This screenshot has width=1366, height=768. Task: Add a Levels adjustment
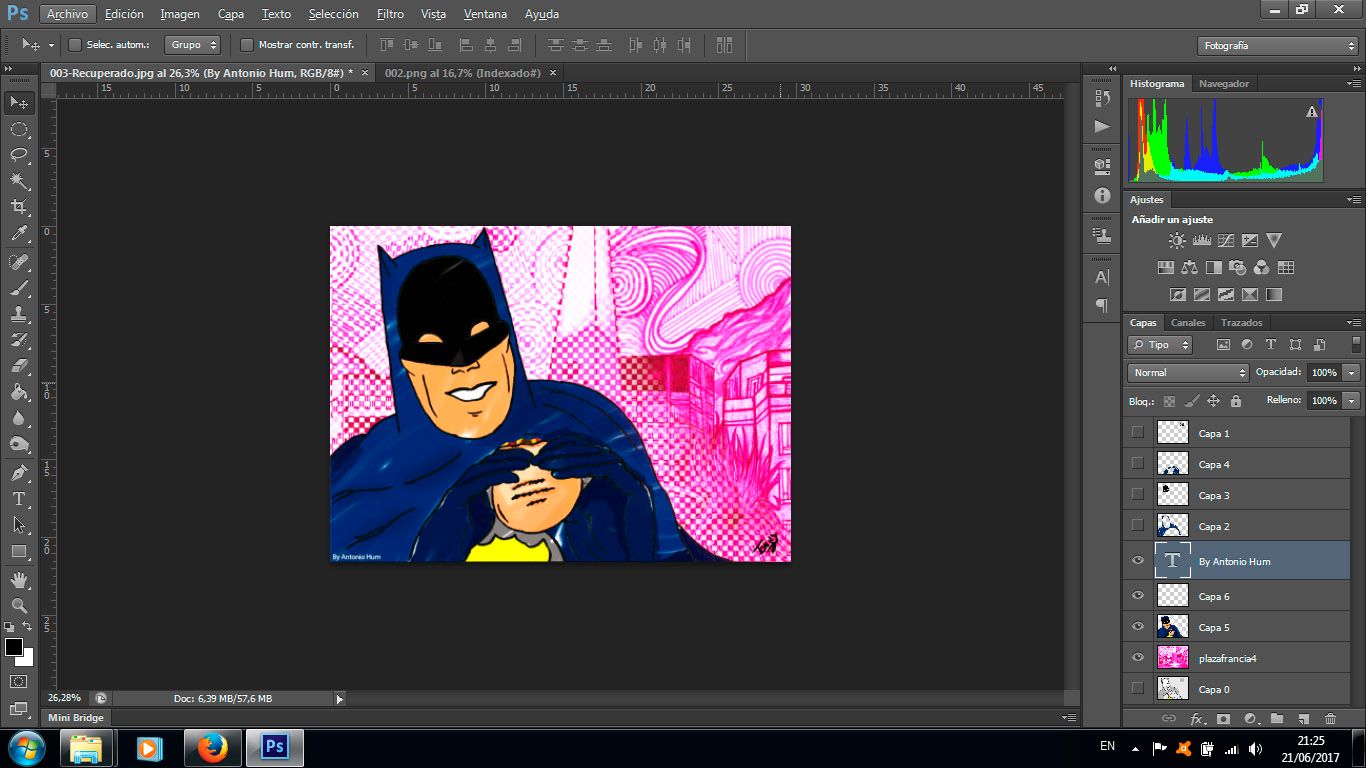click(1202, 241)
